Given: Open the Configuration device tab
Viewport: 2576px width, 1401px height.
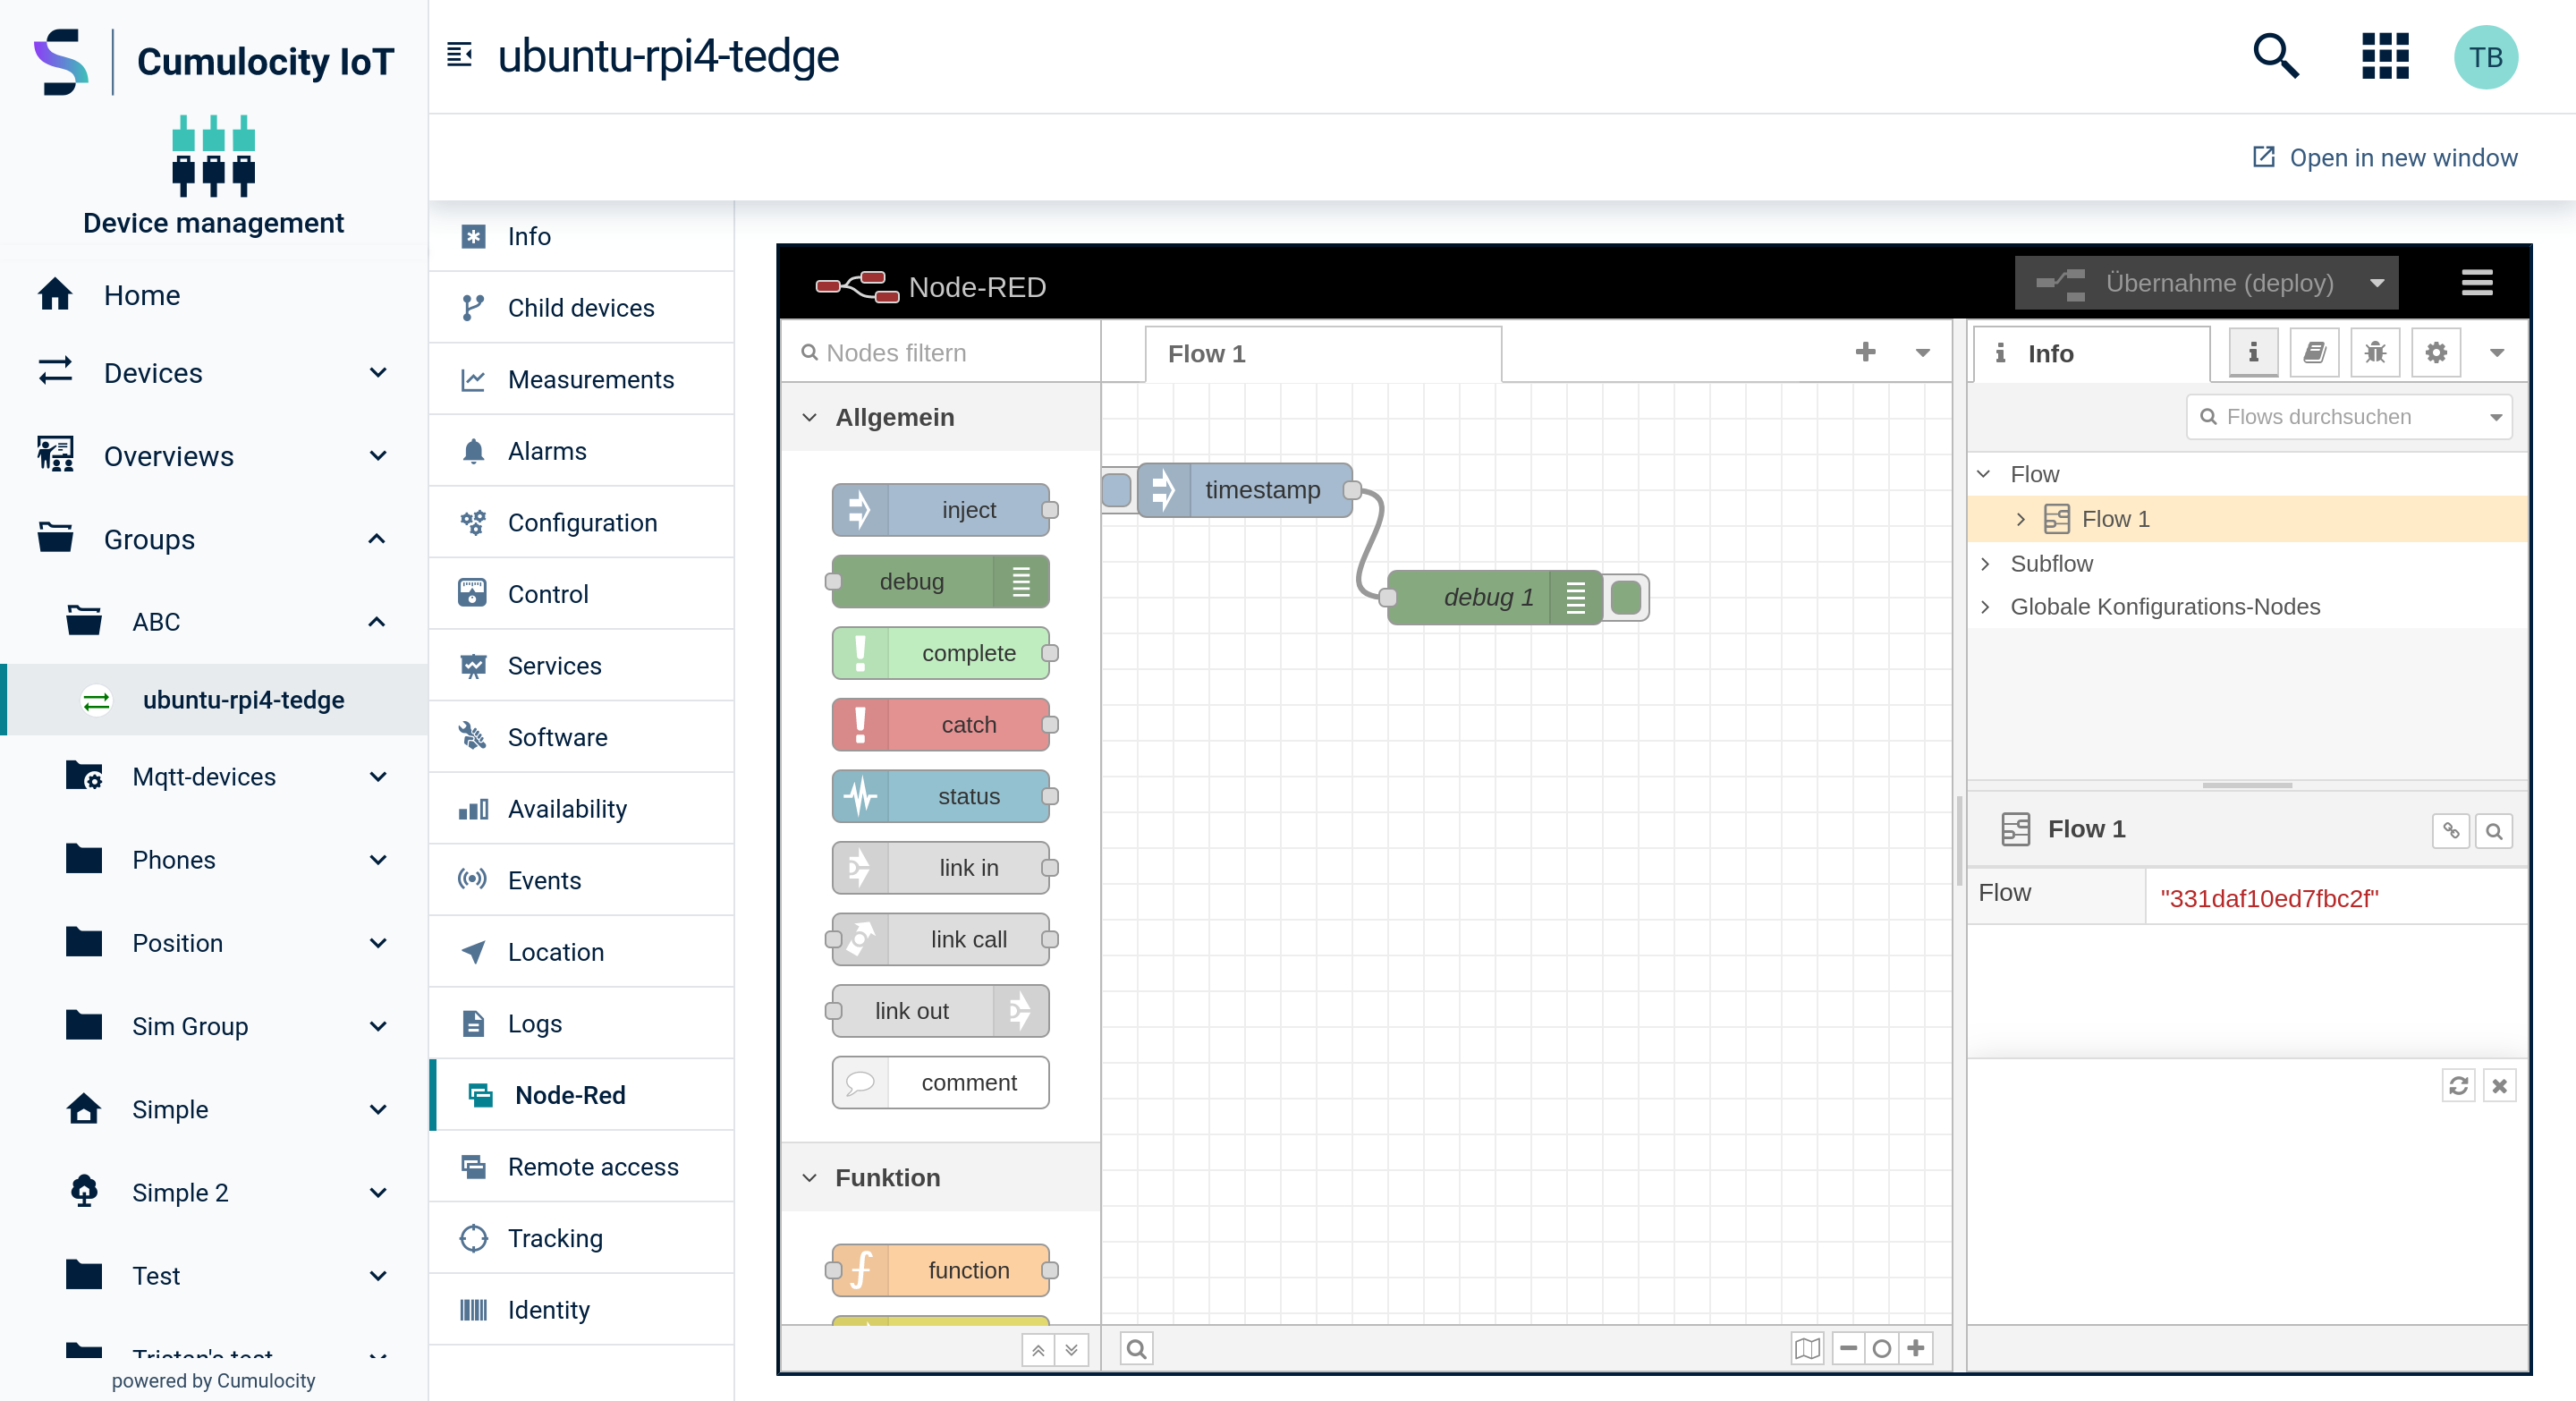Looking at the screenshot, I should 581,523.
